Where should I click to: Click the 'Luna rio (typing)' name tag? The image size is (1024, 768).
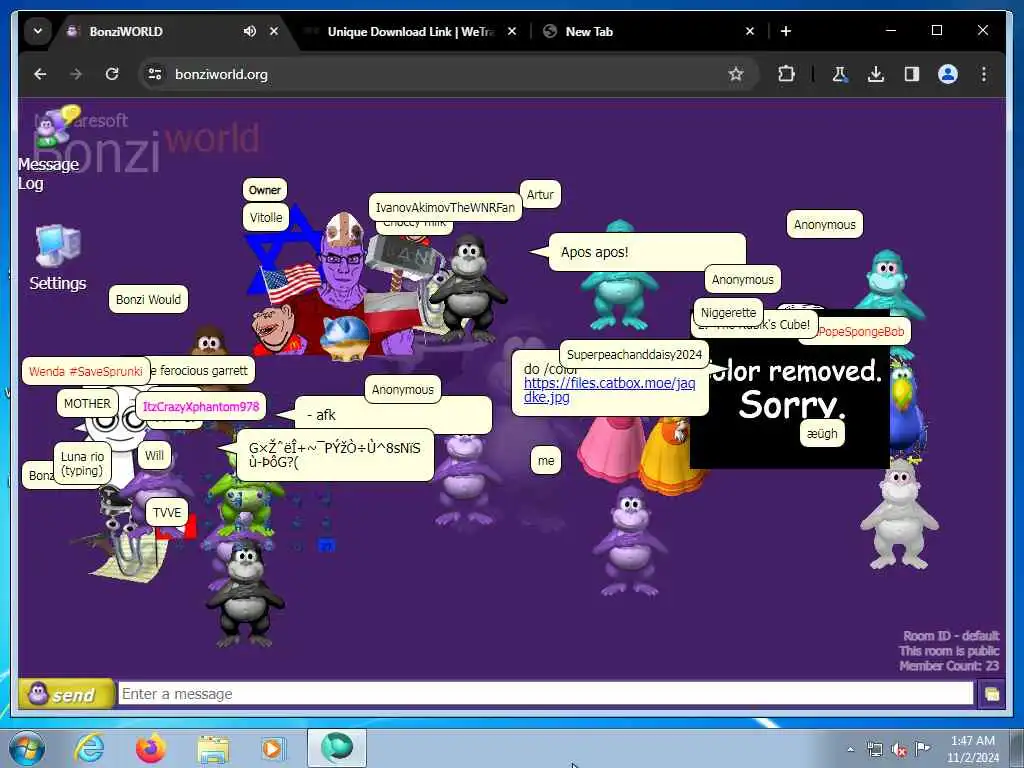point(82,464)
